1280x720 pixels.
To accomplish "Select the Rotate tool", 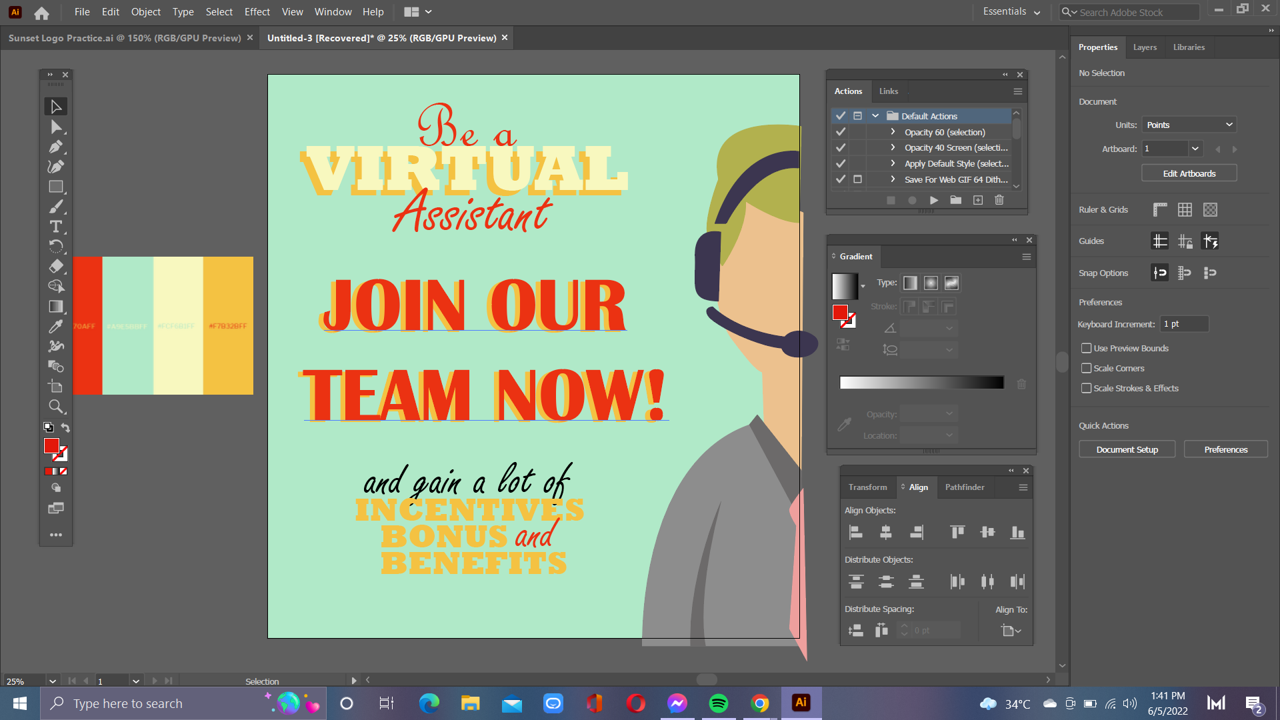I will [56, 247].
